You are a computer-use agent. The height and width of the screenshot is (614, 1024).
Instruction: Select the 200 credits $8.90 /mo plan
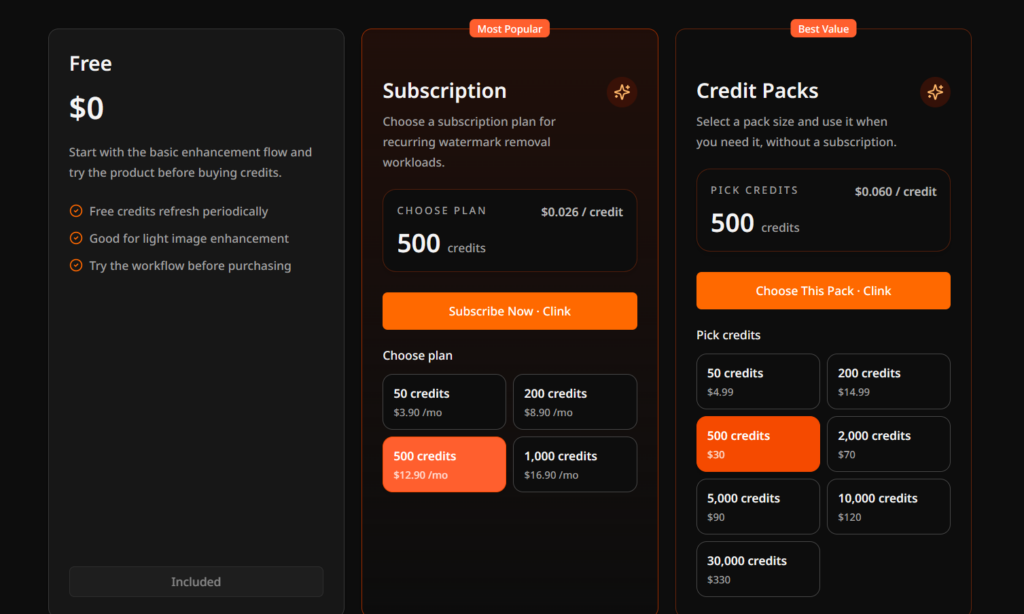575,402
